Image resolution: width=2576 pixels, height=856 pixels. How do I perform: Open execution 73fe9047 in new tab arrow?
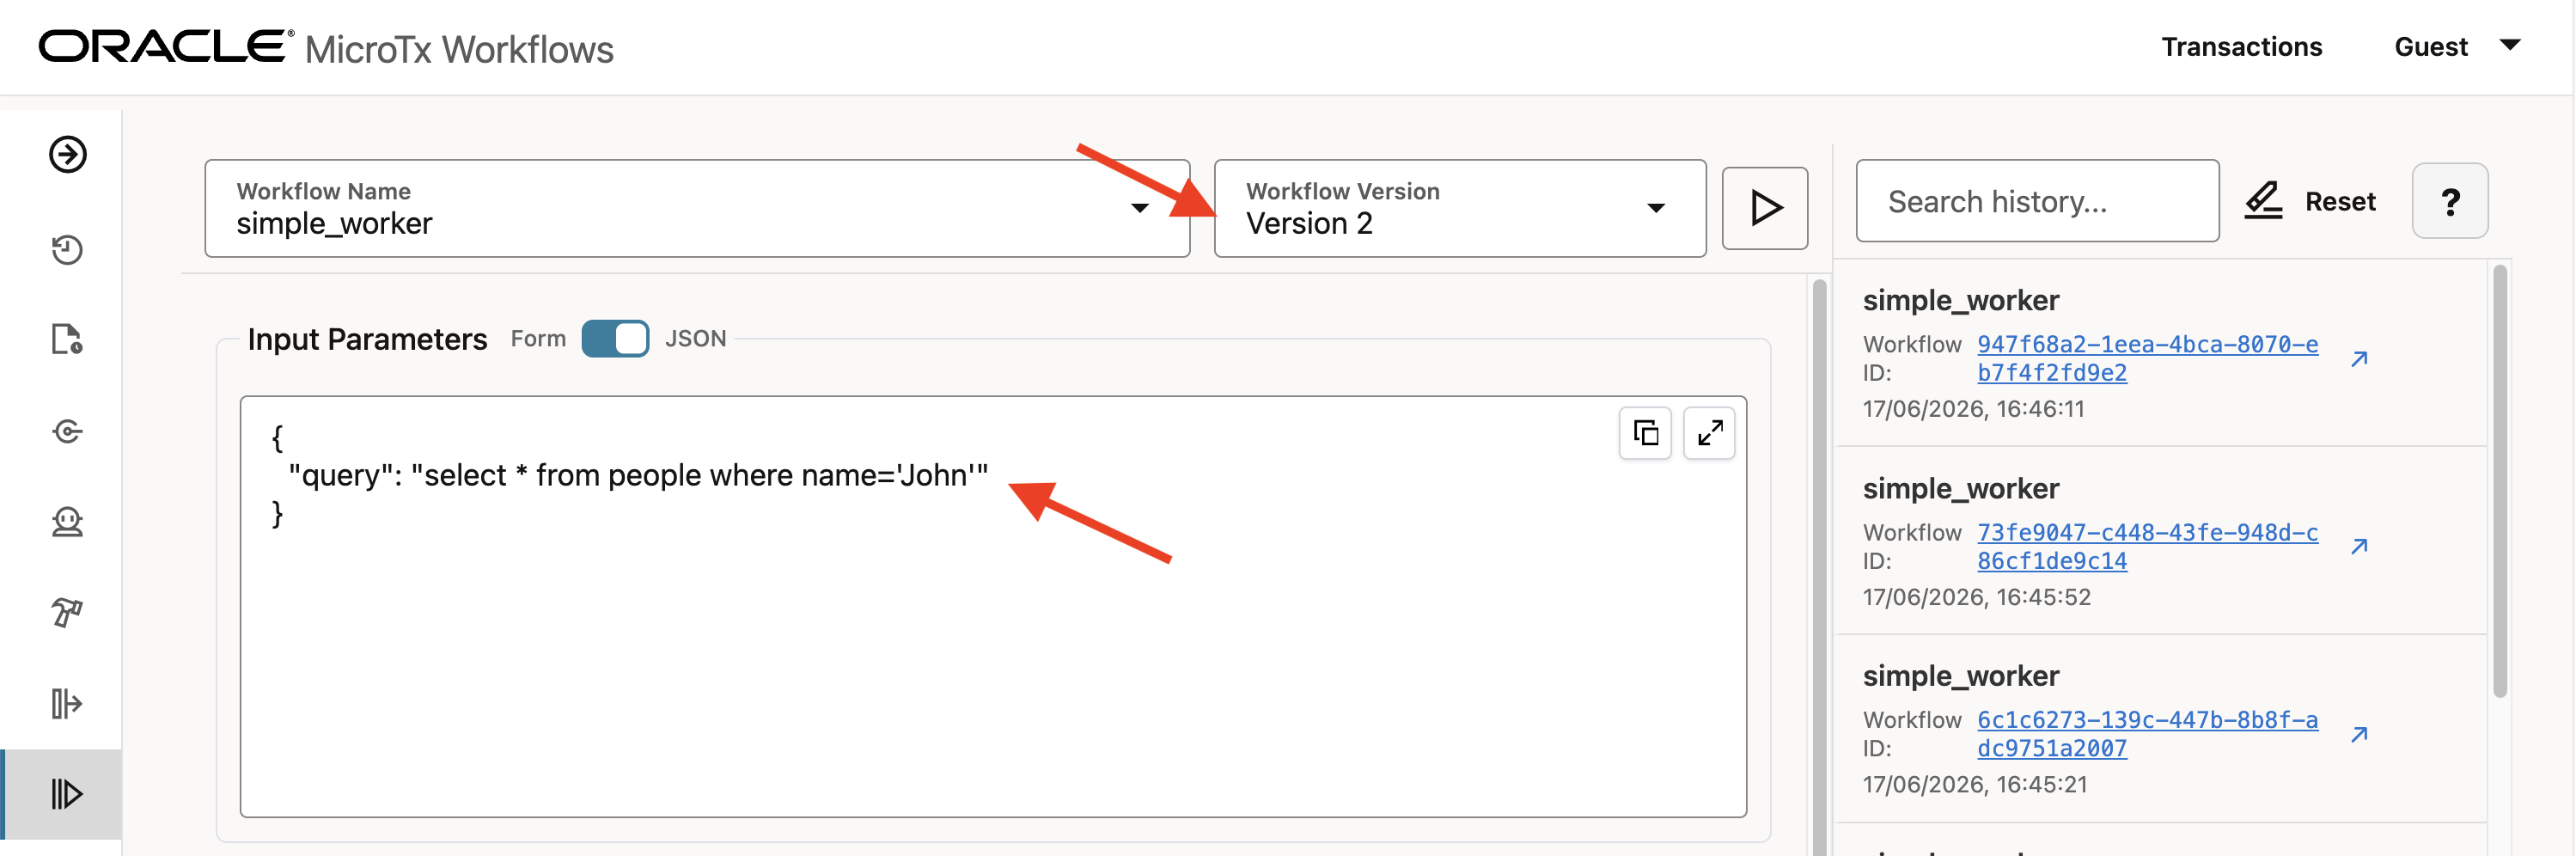2359,546
